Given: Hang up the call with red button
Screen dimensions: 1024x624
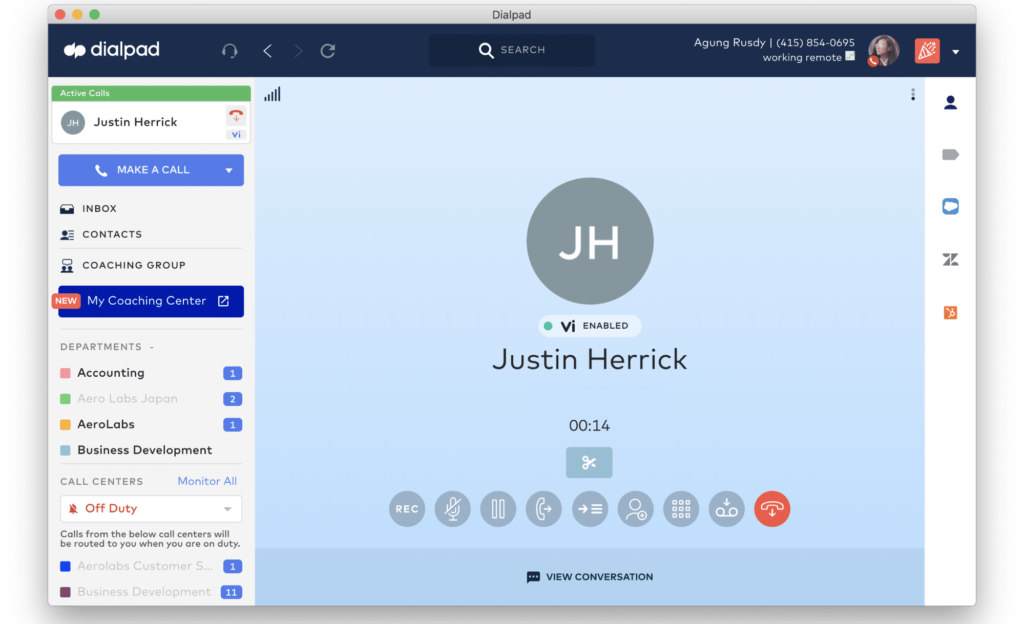Looking at the screenshot, I should pyautogui.click(x=772, y=509).
